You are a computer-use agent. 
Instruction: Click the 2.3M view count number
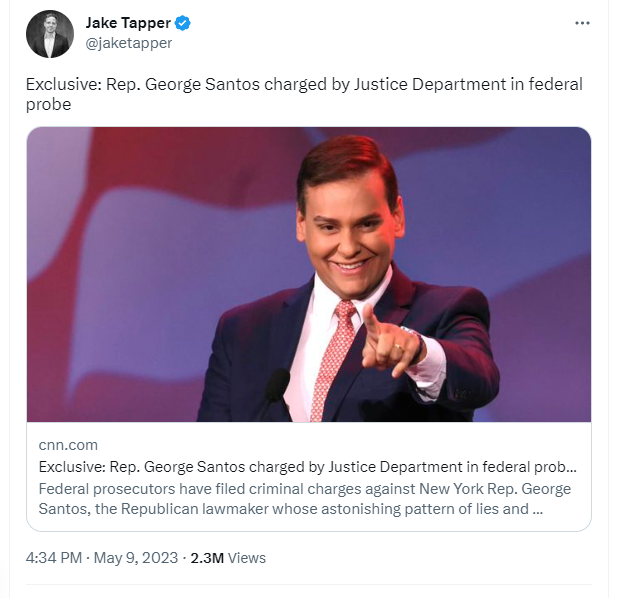click(208, 557)
